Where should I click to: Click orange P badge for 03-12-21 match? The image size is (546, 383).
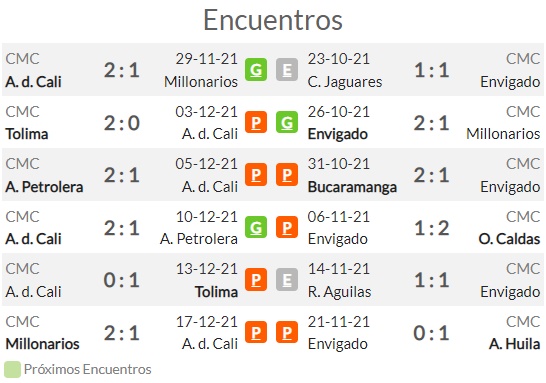pos(256,122)
